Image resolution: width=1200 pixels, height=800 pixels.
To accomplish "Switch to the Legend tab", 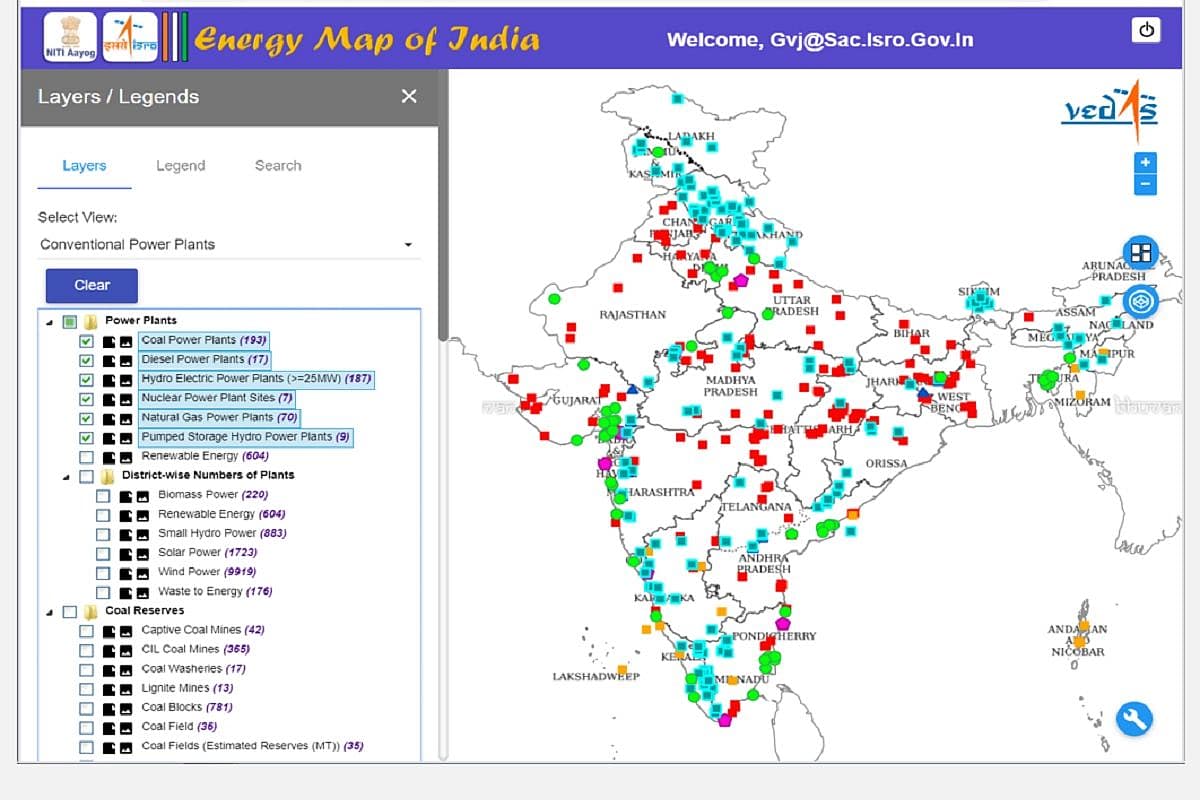I will click(x=180, y=165).
